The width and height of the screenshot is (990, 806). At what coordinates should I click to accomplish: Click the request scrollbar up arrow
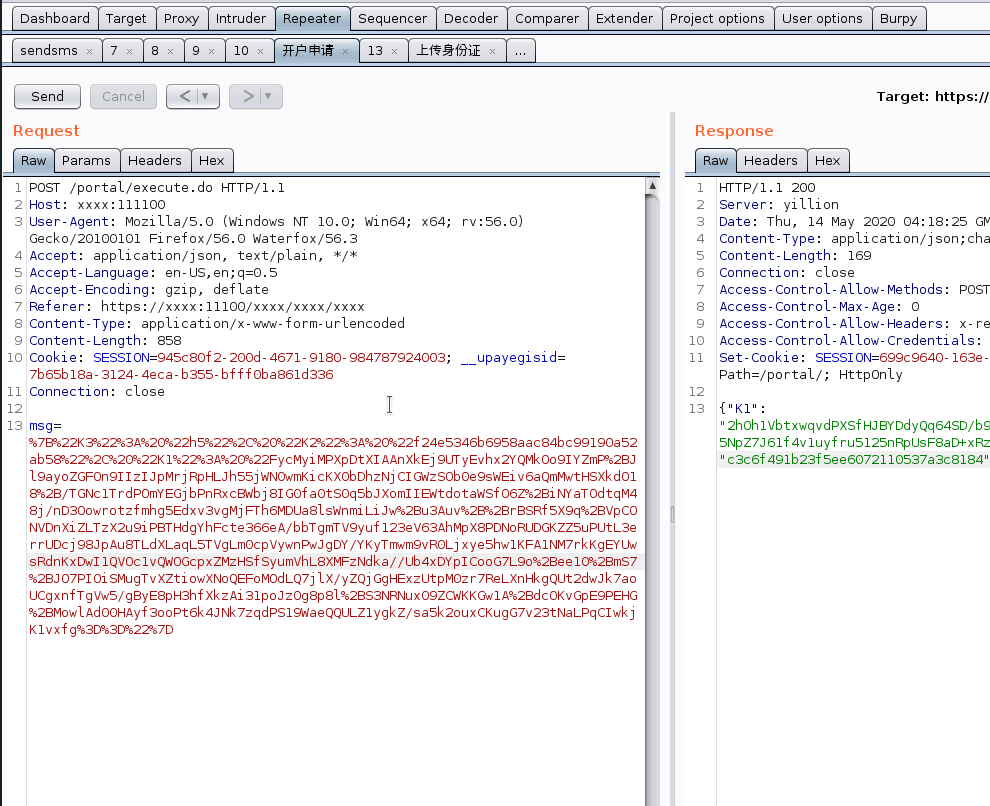[652, 186]
